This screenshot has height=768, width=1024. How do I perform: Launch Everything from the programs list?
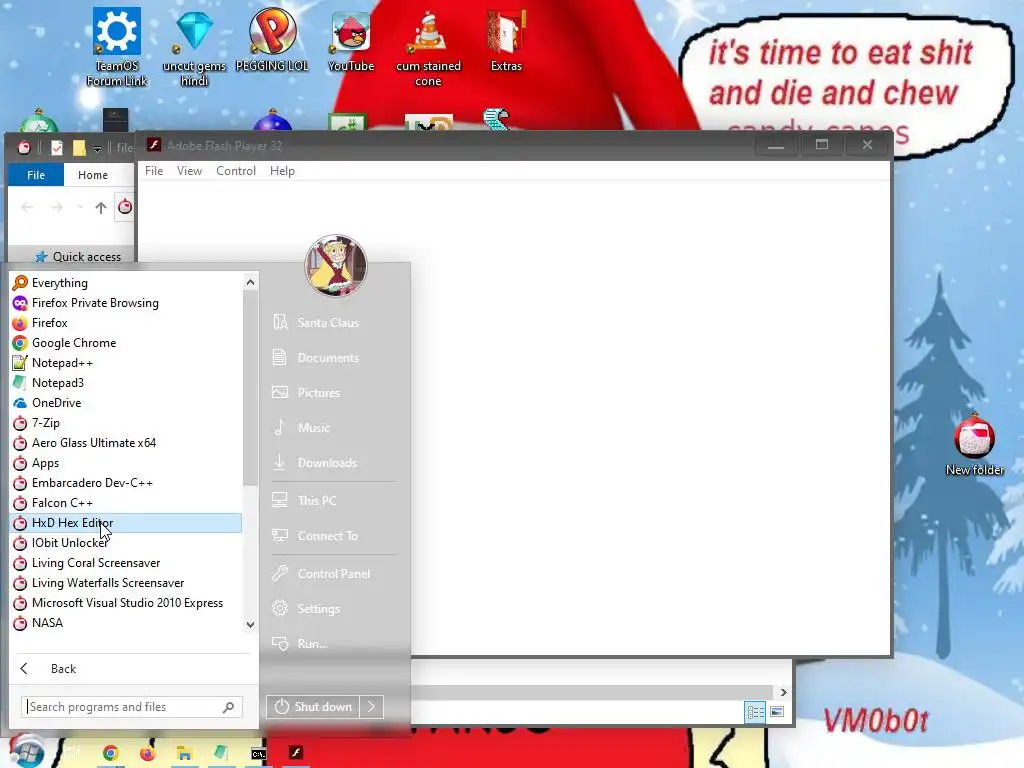[x=125, y=283]
